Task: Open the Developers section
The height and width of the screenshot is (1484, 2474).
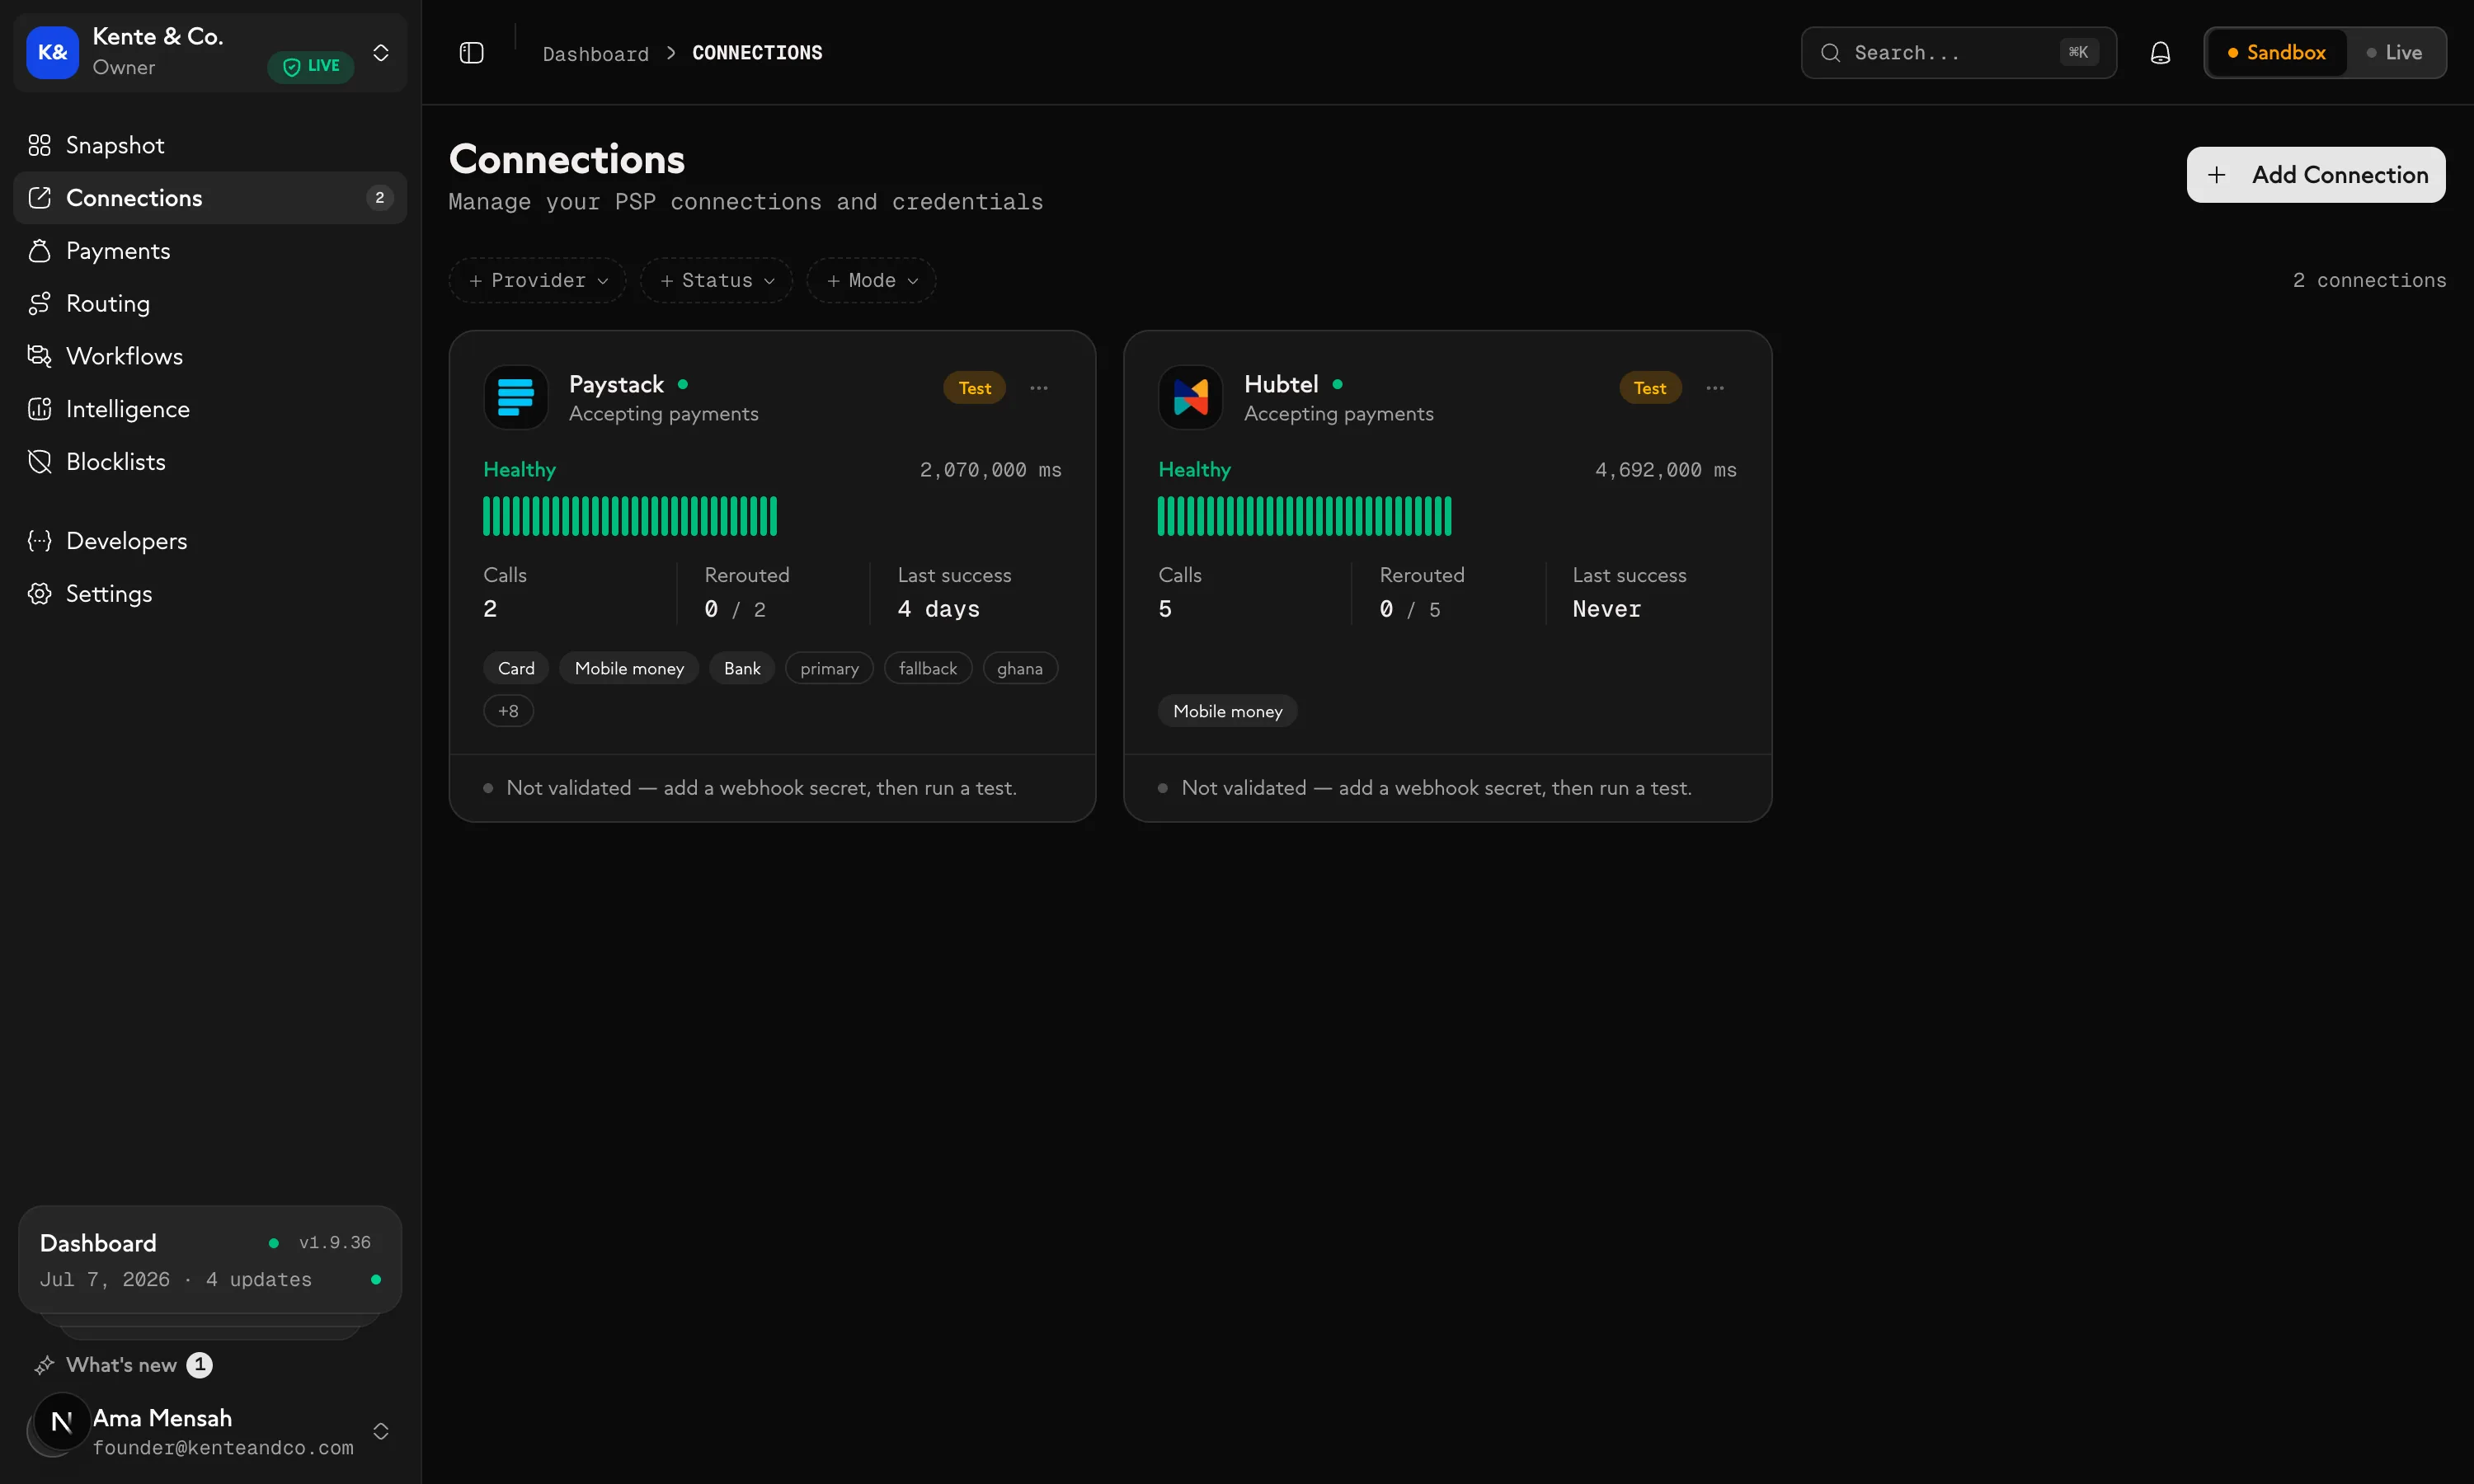Action: coord(210,541)
